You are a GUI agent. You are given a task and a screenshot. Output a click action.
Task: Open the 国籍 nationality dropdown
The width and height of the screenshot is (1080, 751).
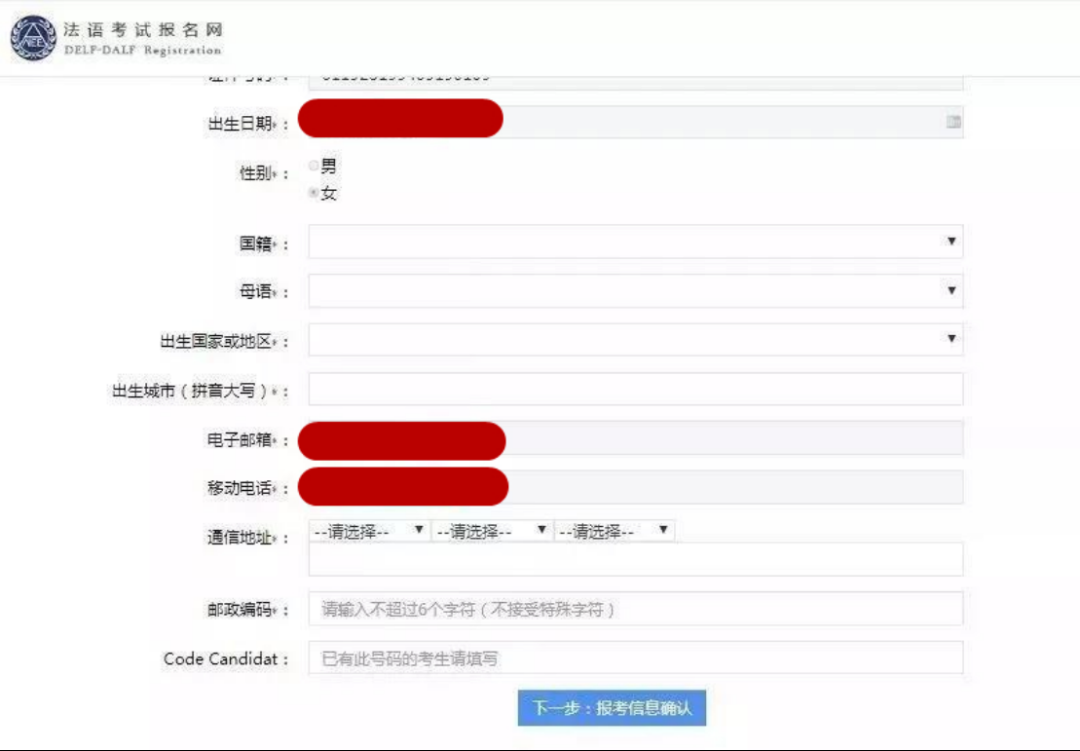click(635, 242)
